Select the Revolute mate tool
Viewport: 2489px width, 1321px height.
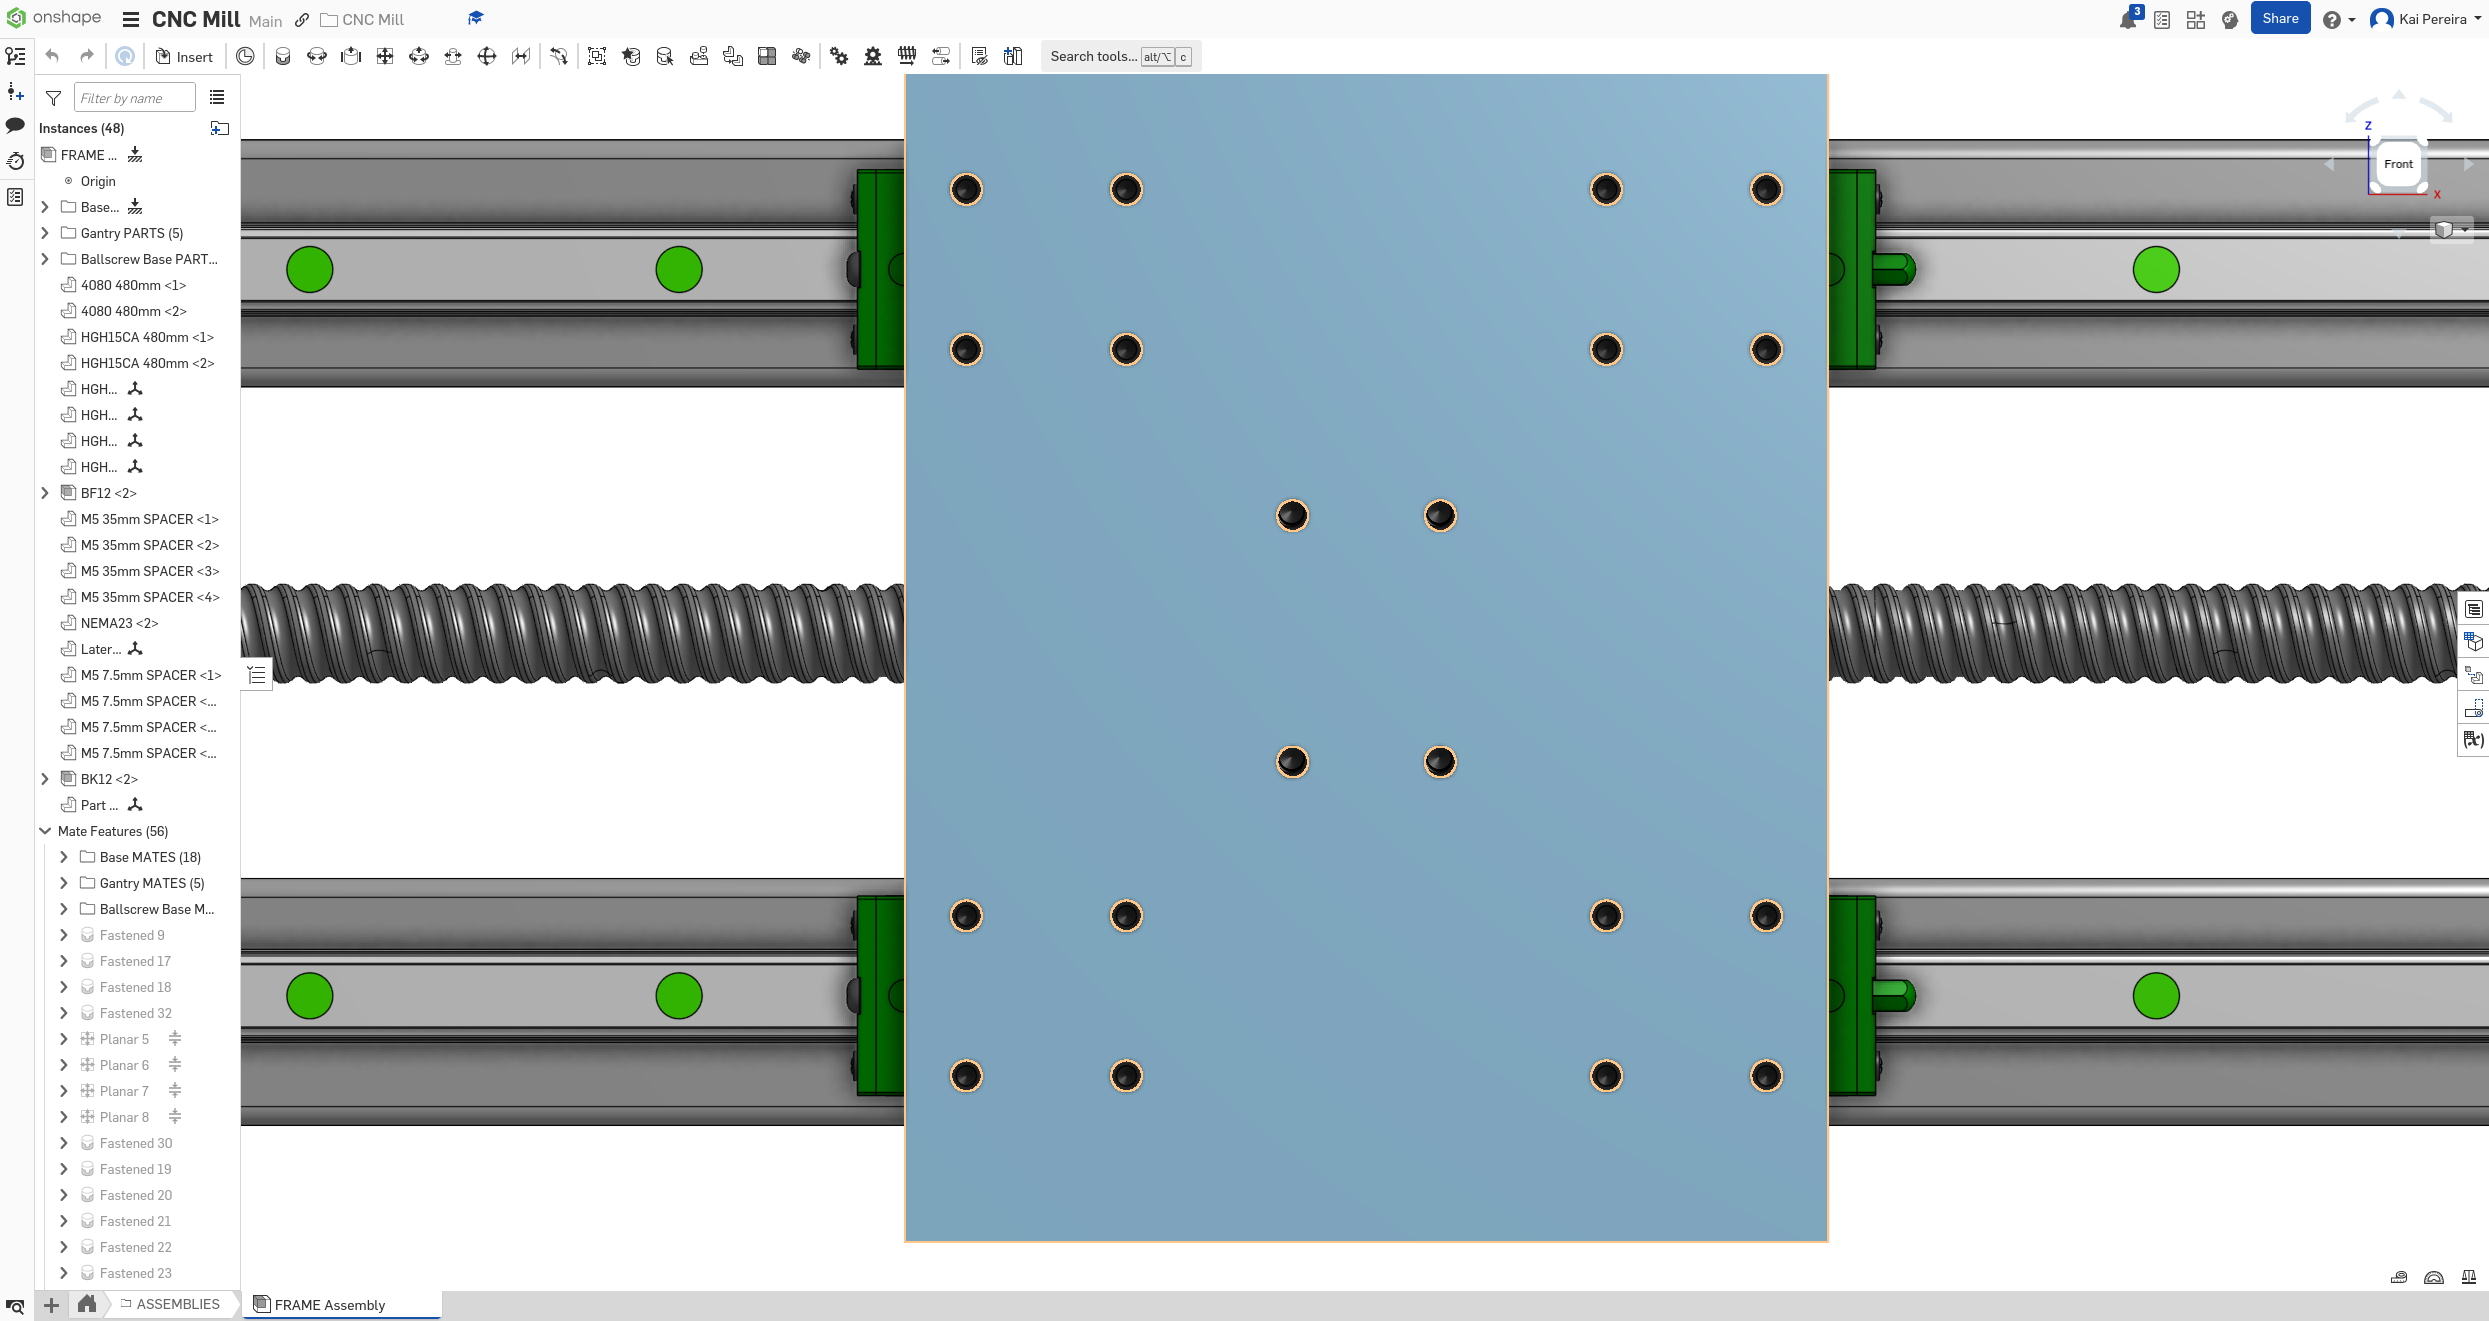coord(317,57)
